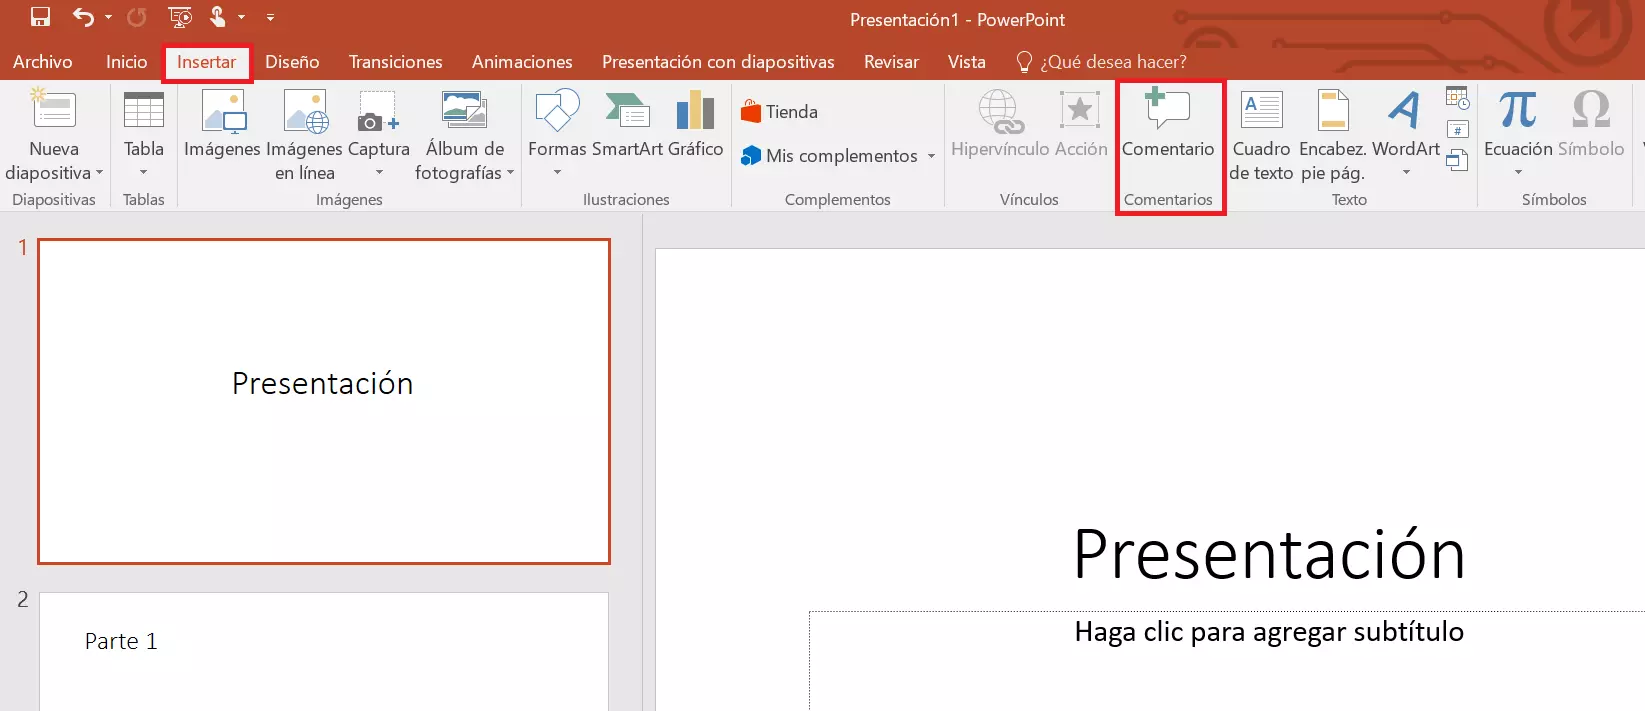
Task: Expand the WordArt dropdown arrow
Action: click(x=1406, y=173)
